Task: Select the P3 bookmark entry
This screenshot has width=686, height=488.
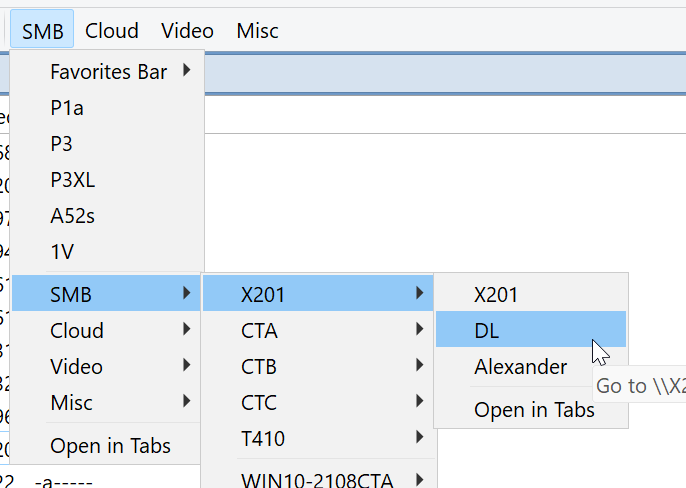Action: [x=62, y=144]
